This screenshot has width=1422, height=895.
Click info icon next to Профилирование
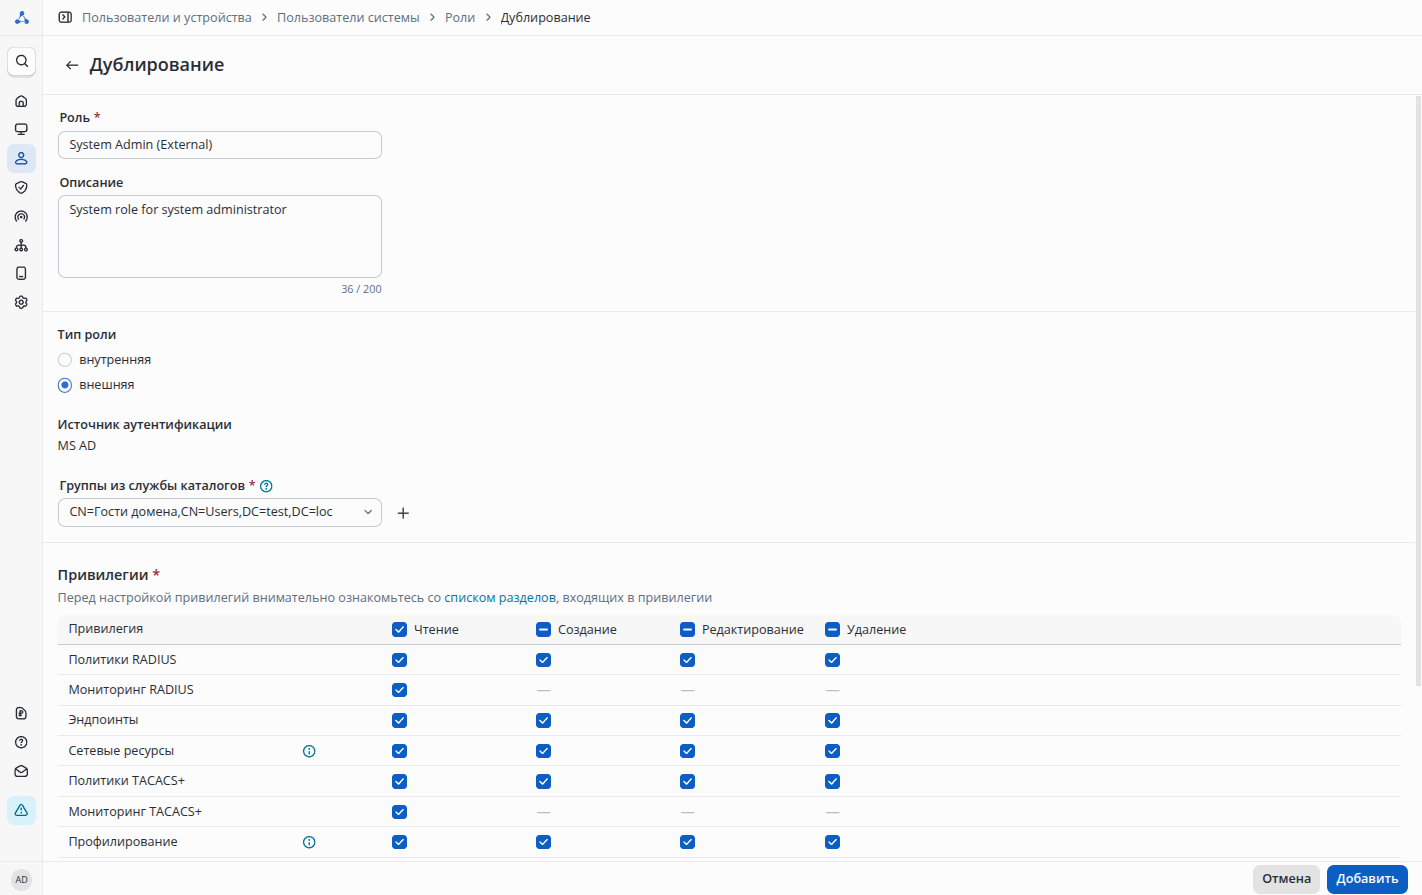pos(309,842)
